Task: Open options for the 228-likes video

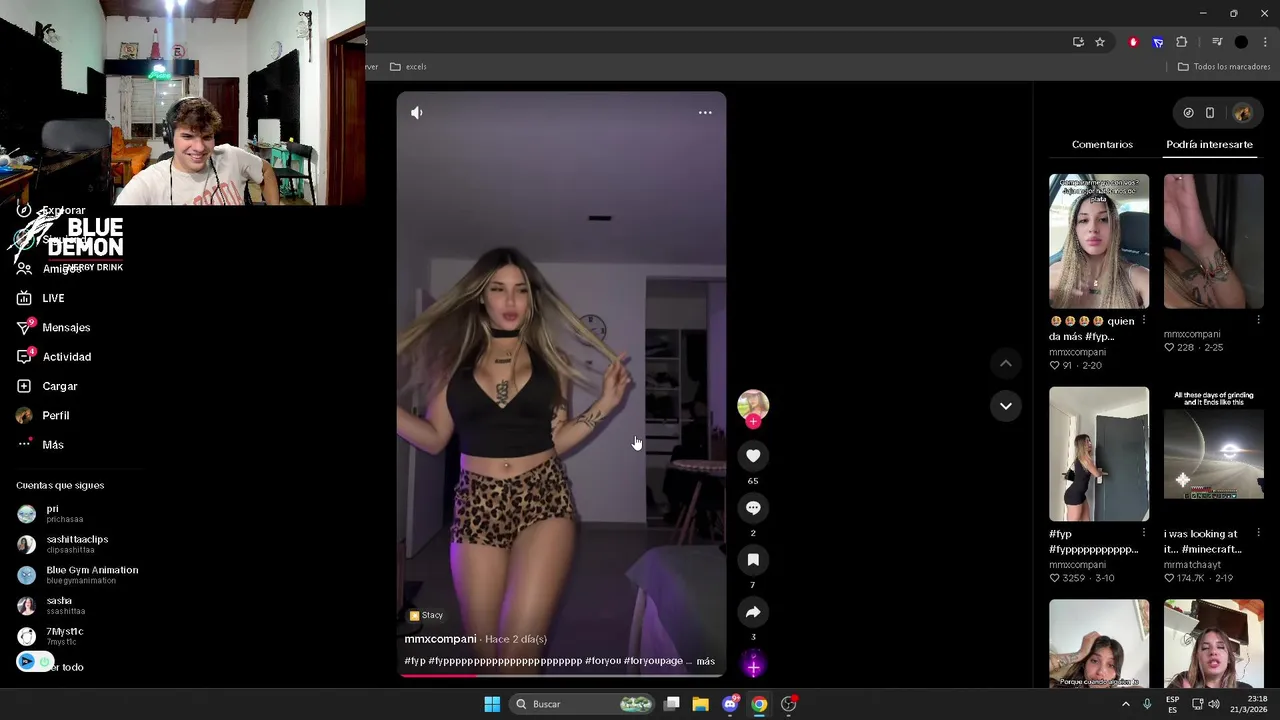Action: [1258, 321]
